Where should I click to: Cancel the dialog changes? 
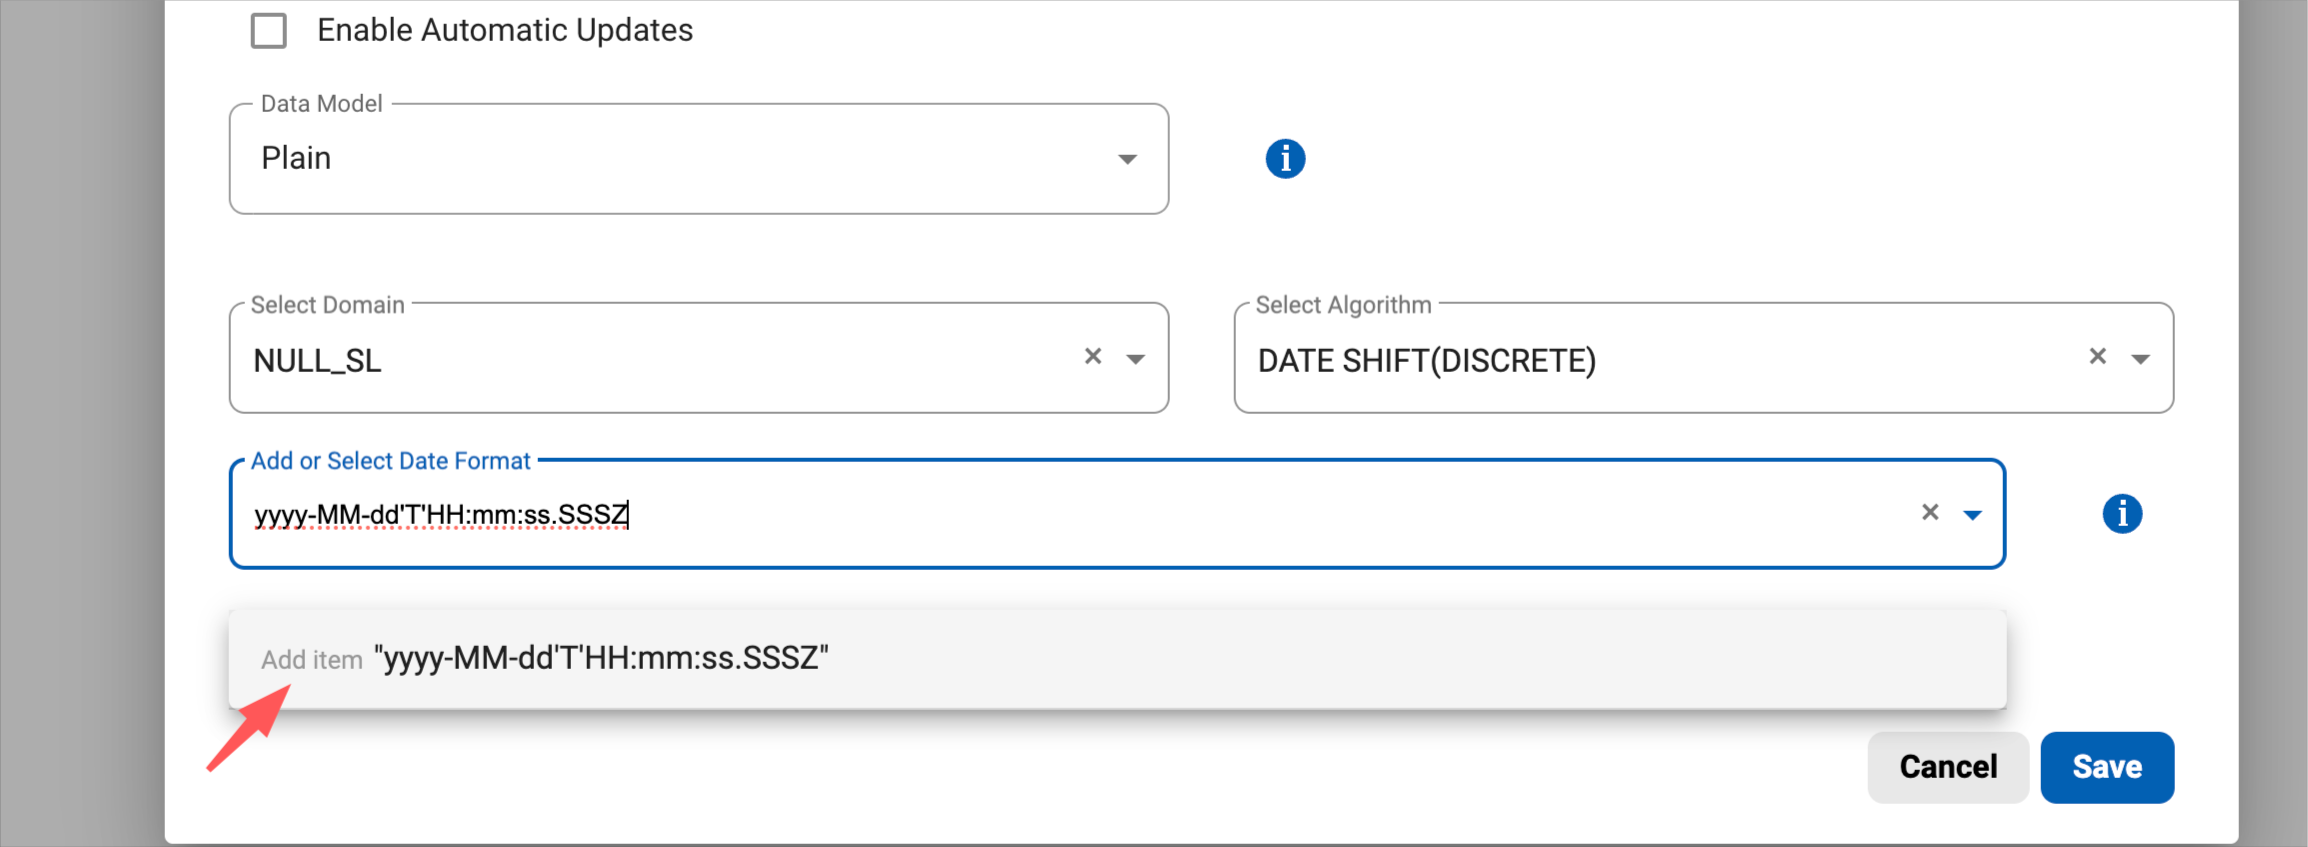[1946, 766]
